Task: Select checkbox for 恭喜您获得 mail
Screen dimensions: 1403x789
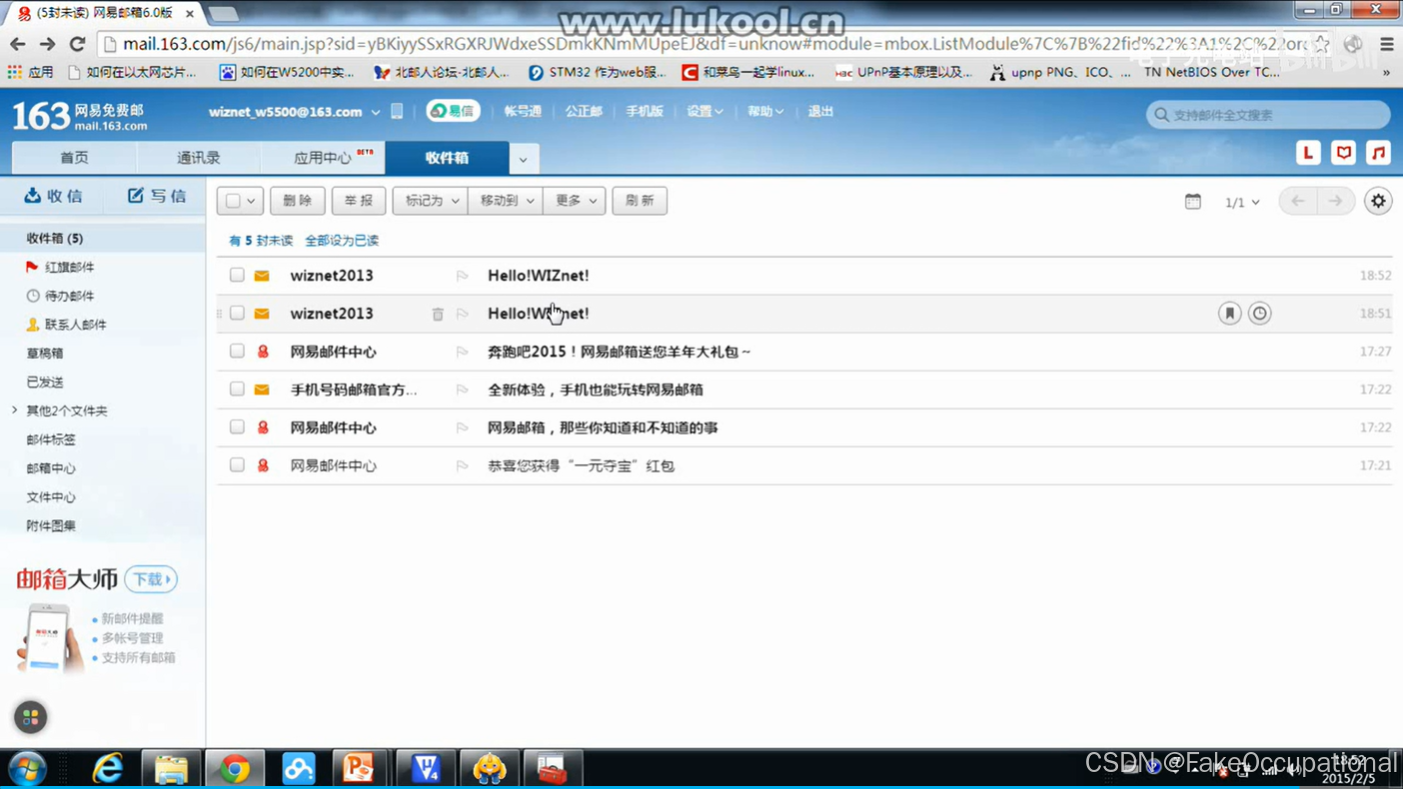Action: coord(237,465)
